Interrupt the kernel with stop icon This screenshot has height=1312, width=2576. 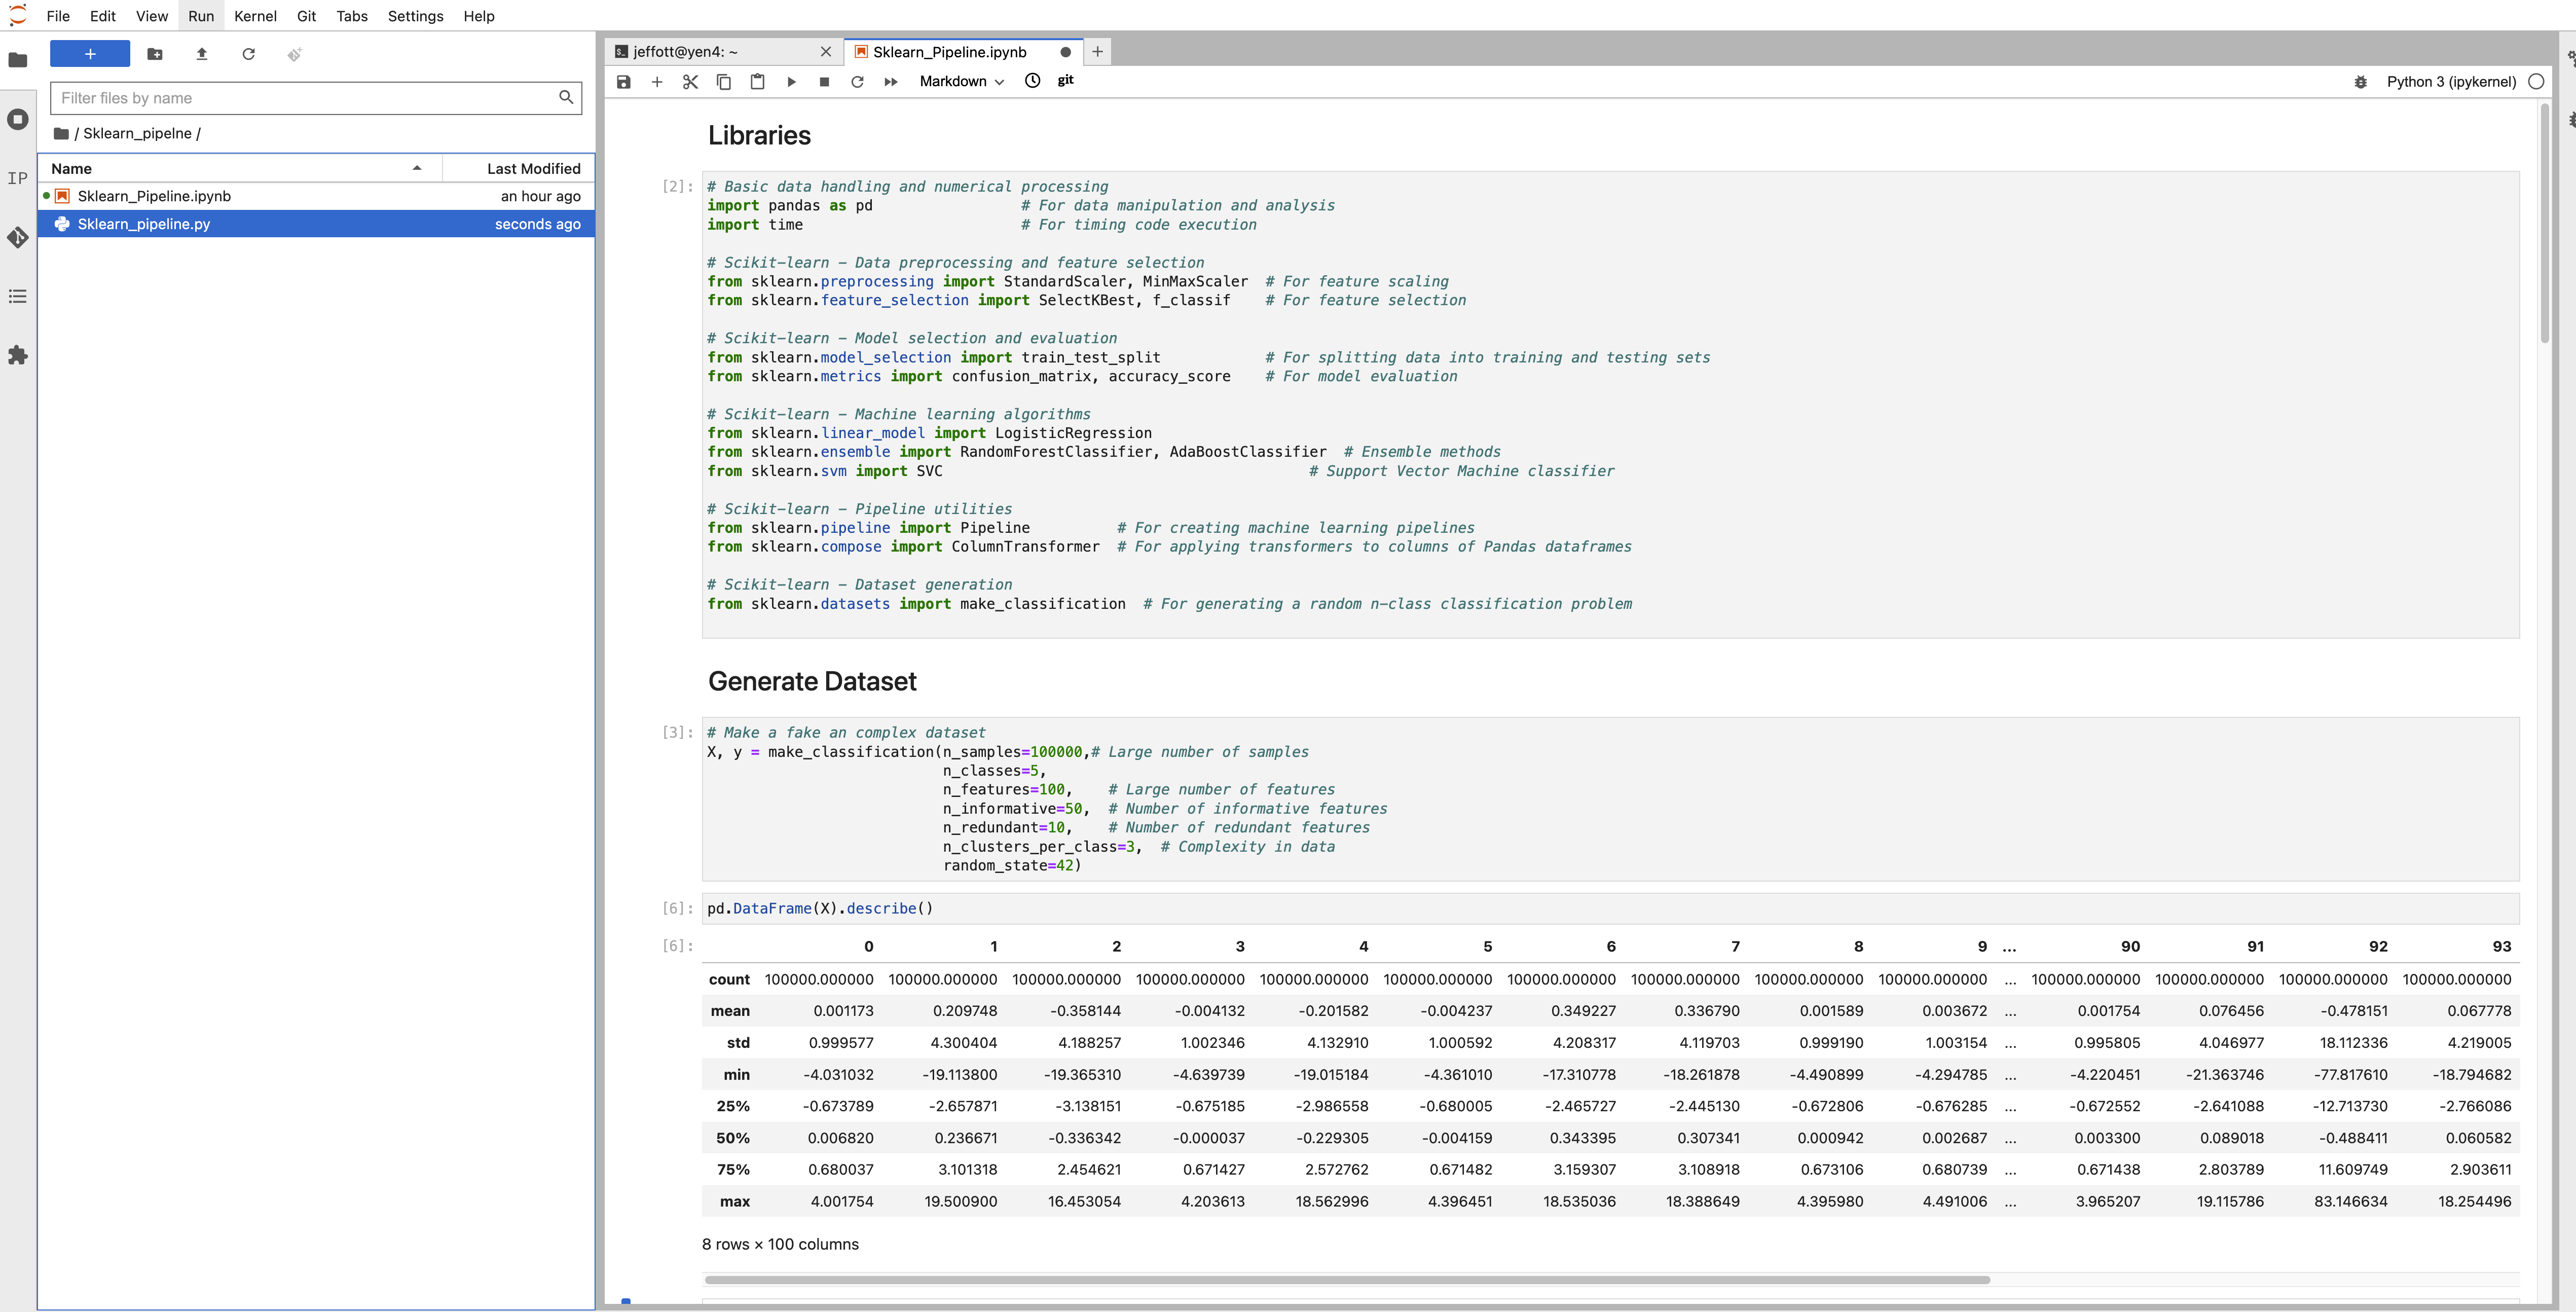(x=824, y=82)
